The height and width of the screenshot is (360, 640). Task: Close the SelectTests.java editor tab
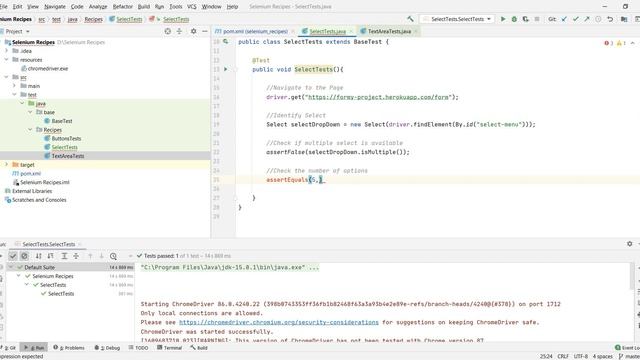click(351, 31)
